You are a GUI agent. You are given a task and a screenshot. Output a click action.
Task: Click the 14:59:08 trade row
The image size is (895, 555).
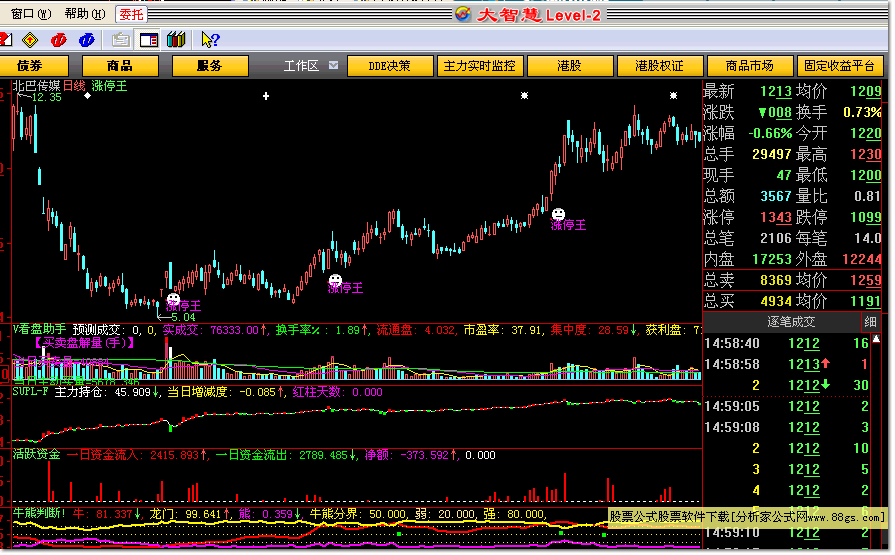click(x=787, y=427)
